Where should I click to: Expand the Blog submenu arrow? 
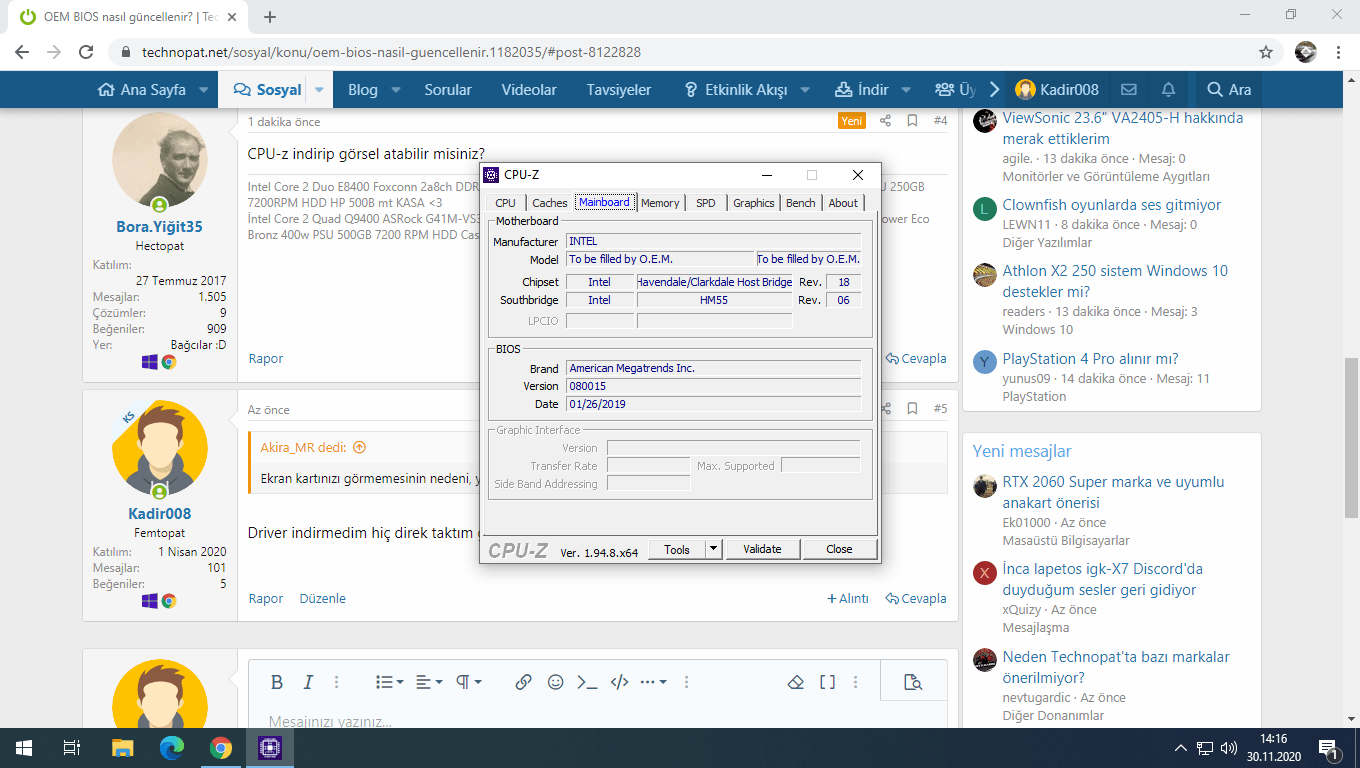[396, 89]
